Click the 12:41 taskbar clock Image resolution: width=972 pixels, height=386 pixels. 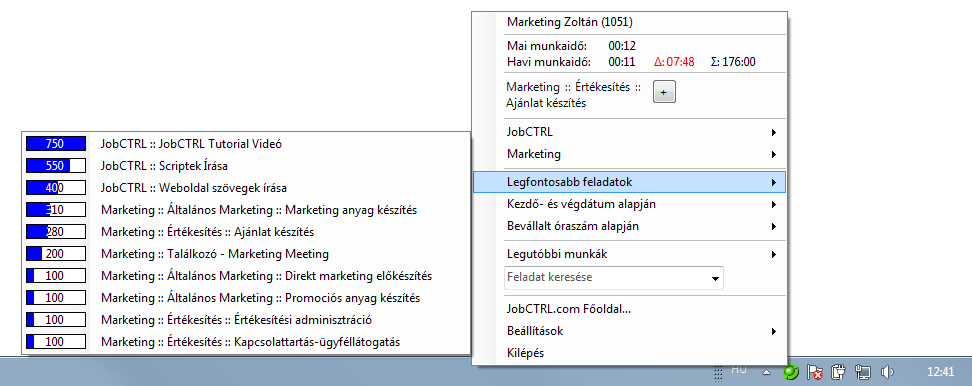[x=940, y=372]
